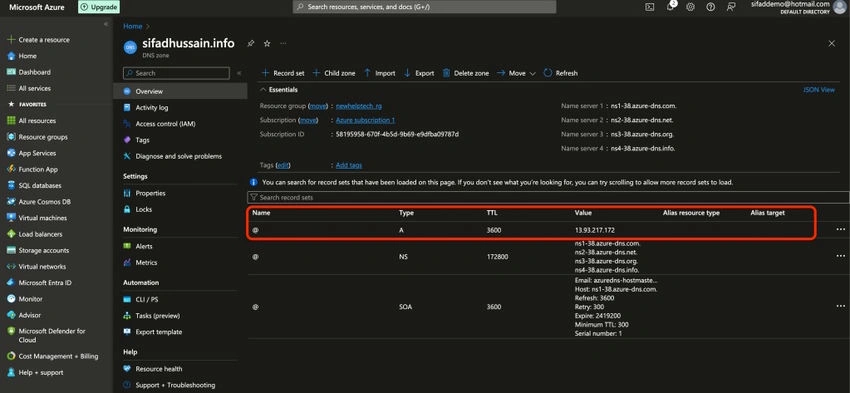Open Resource health
Viewport: 850px width, 393px height.
(x=158, y=369)
